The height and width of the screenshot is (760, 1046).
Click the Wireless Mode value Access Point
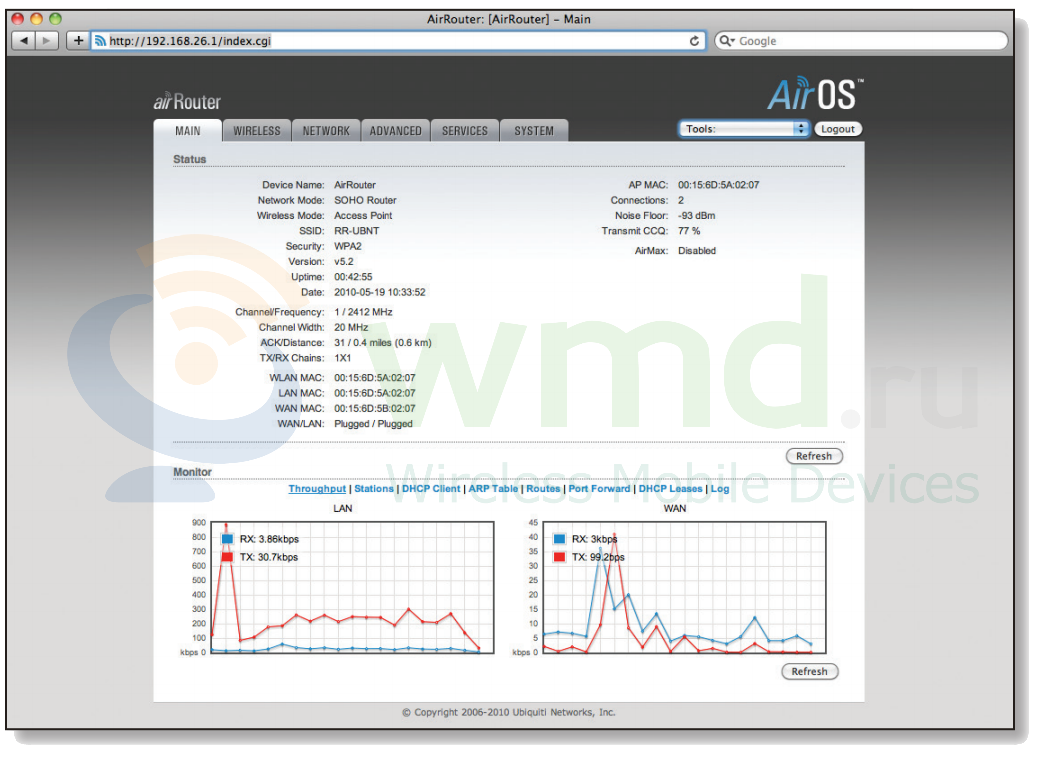(363, 216)
